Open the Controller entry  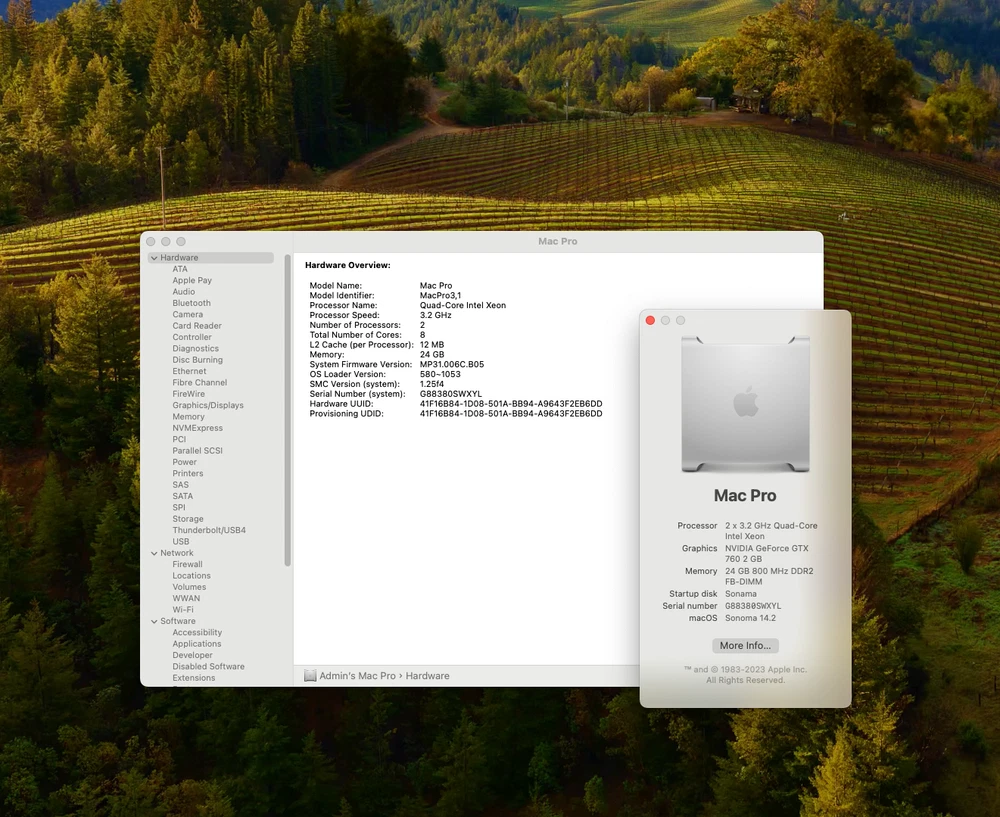pos(192,337)
